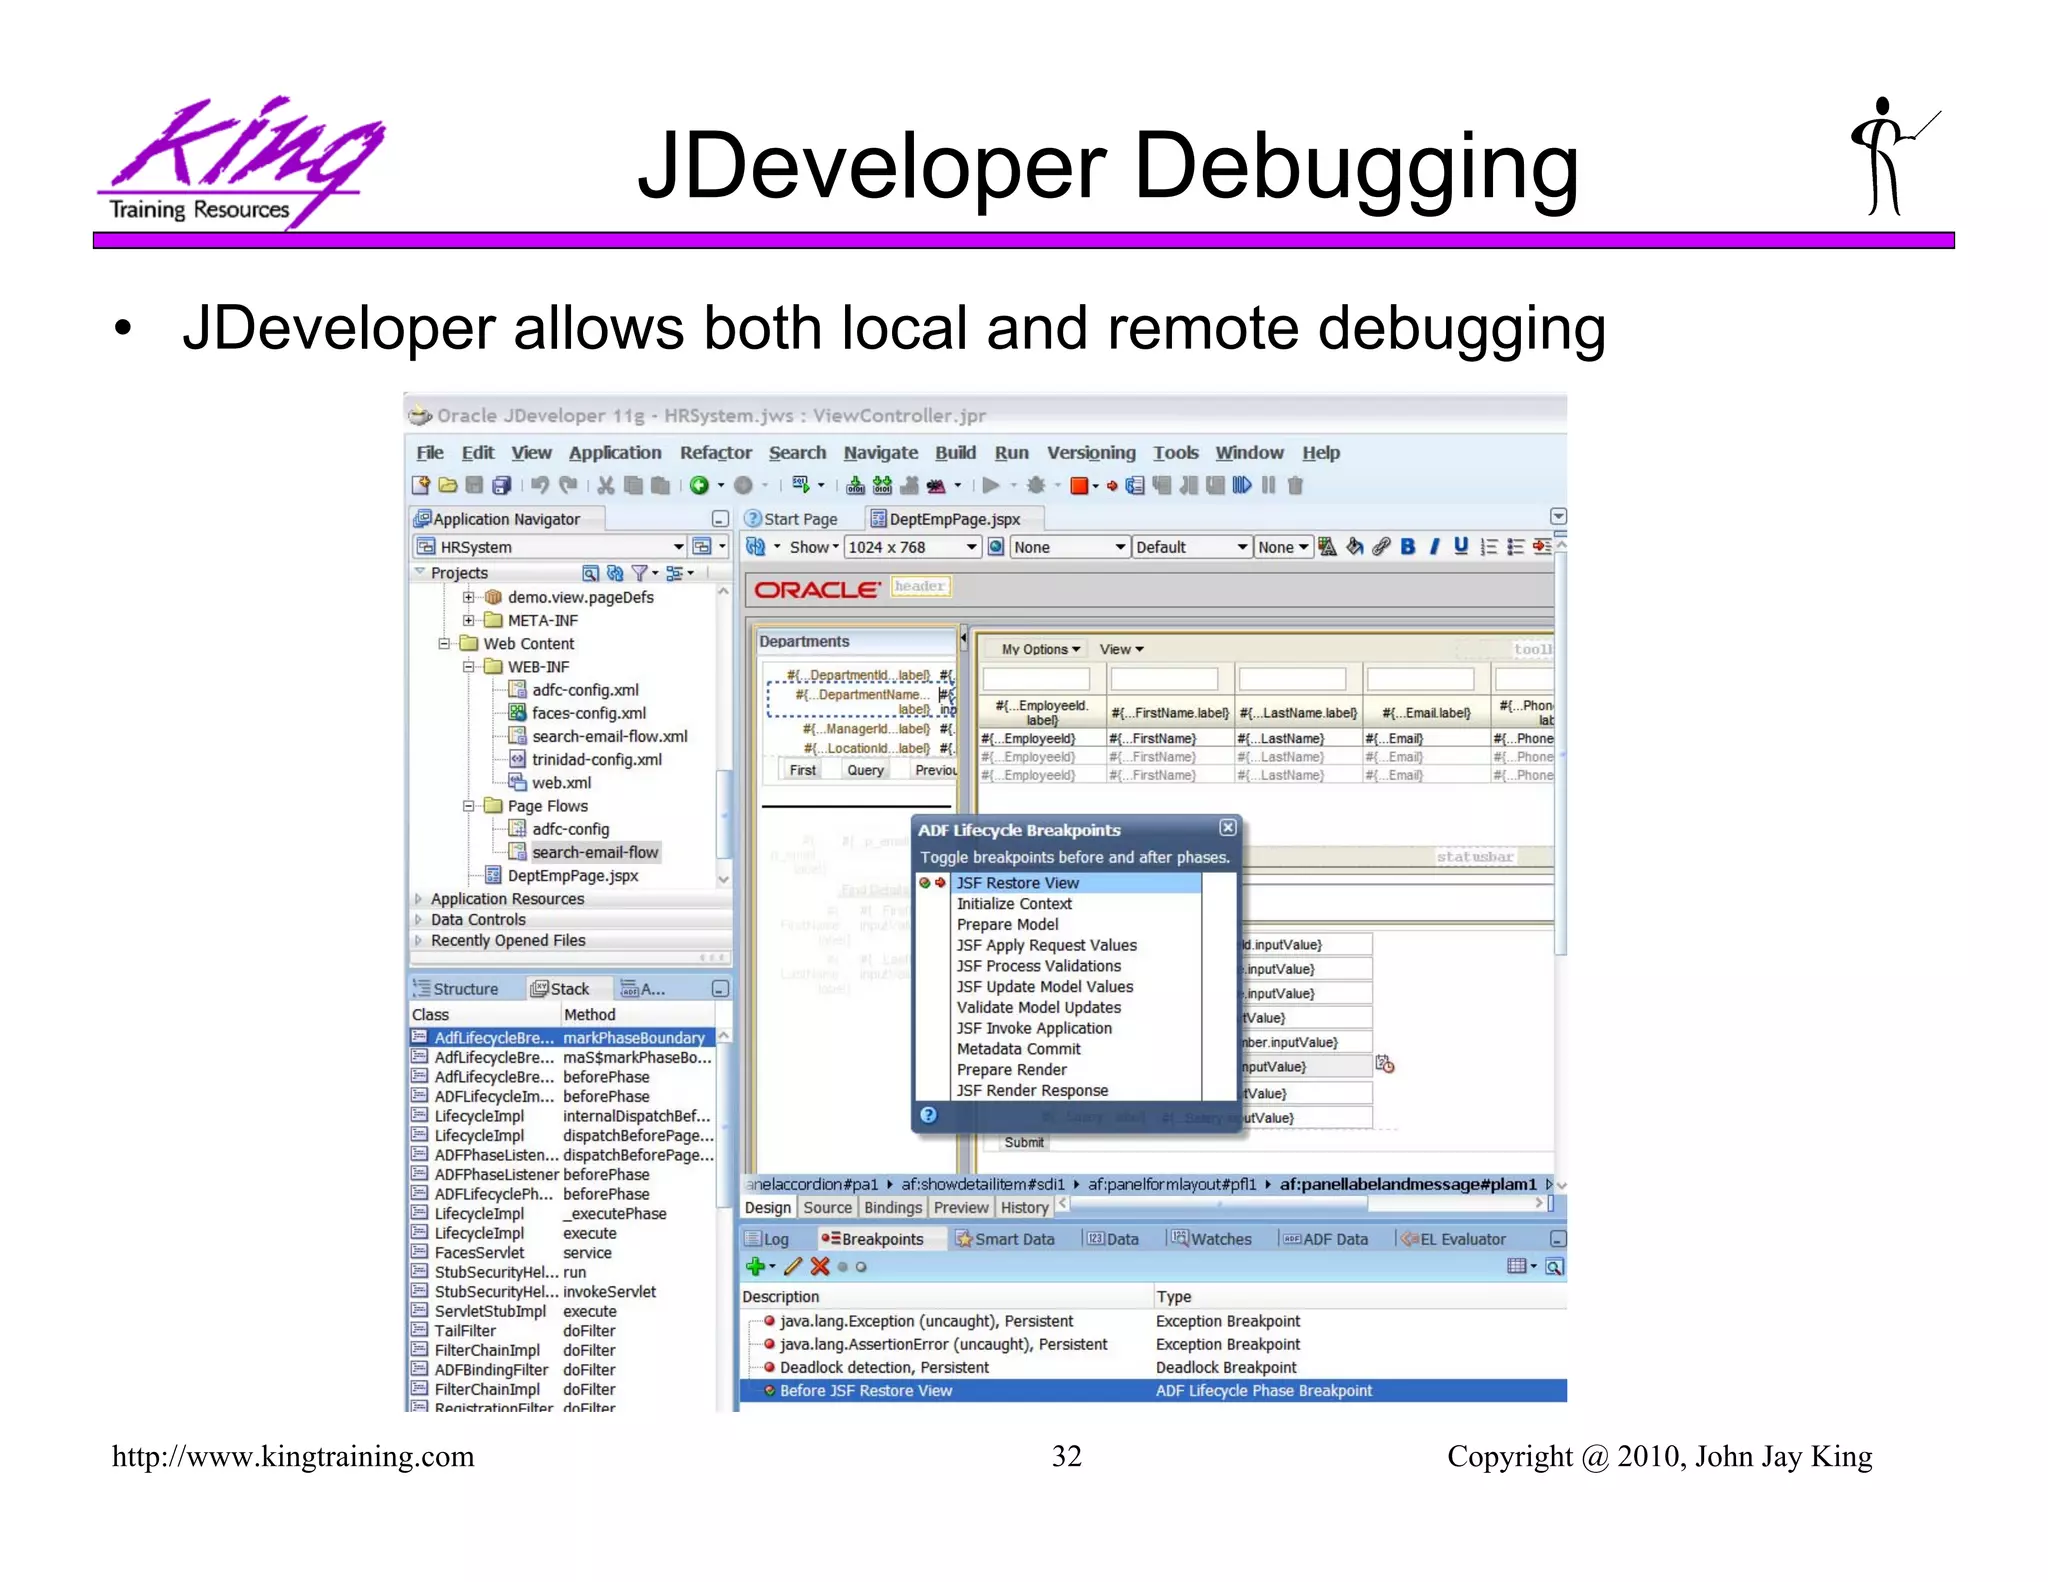Click the Undo toolbar icon
2048x1582 pixels.
[x=540, y=485]
